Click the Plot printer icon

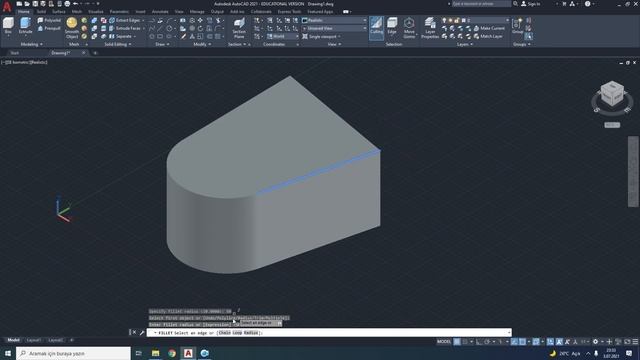(67, 4)
